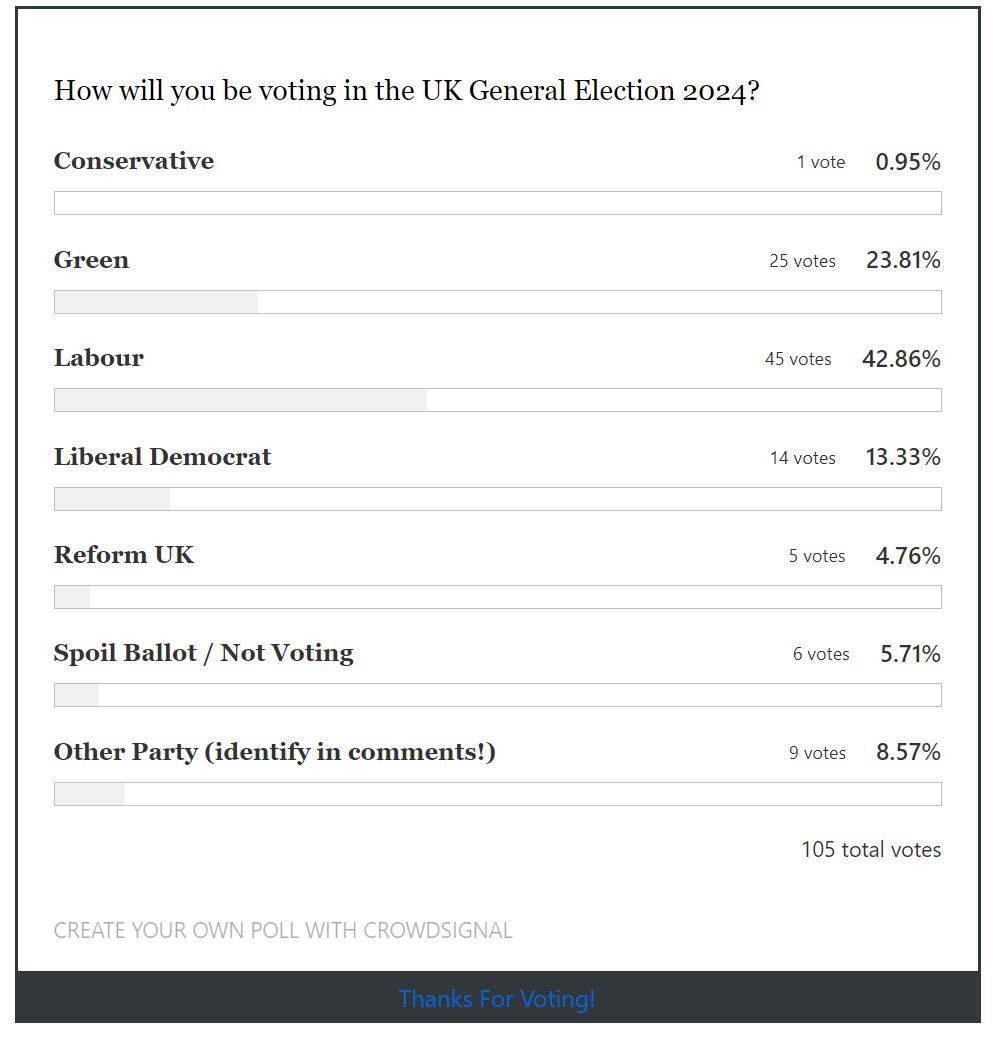Viewport: 993px width, 1038px height.
Task: Click 'Spoil Ballot / Not Voting' label
Action: [204, 653]
